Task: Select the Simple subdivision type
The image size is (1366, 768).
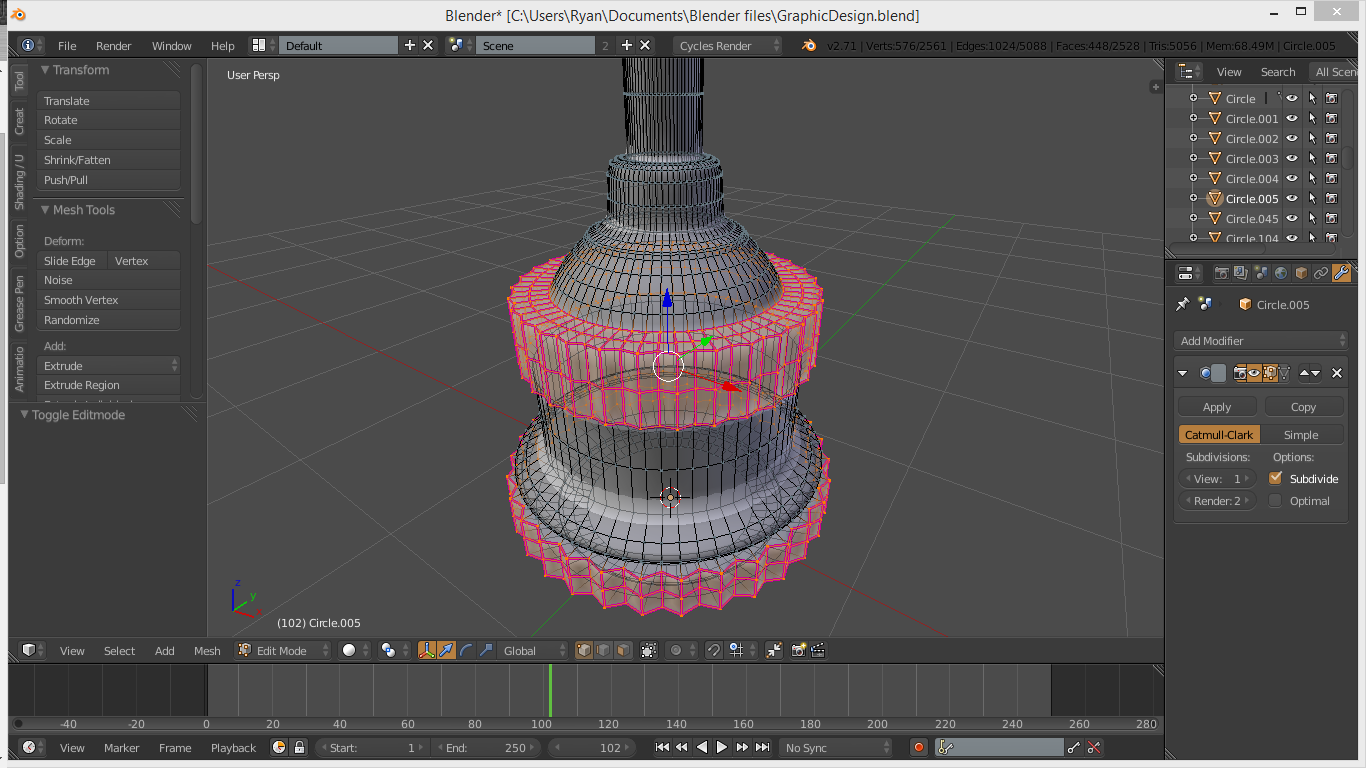Action: (1301, 434)
